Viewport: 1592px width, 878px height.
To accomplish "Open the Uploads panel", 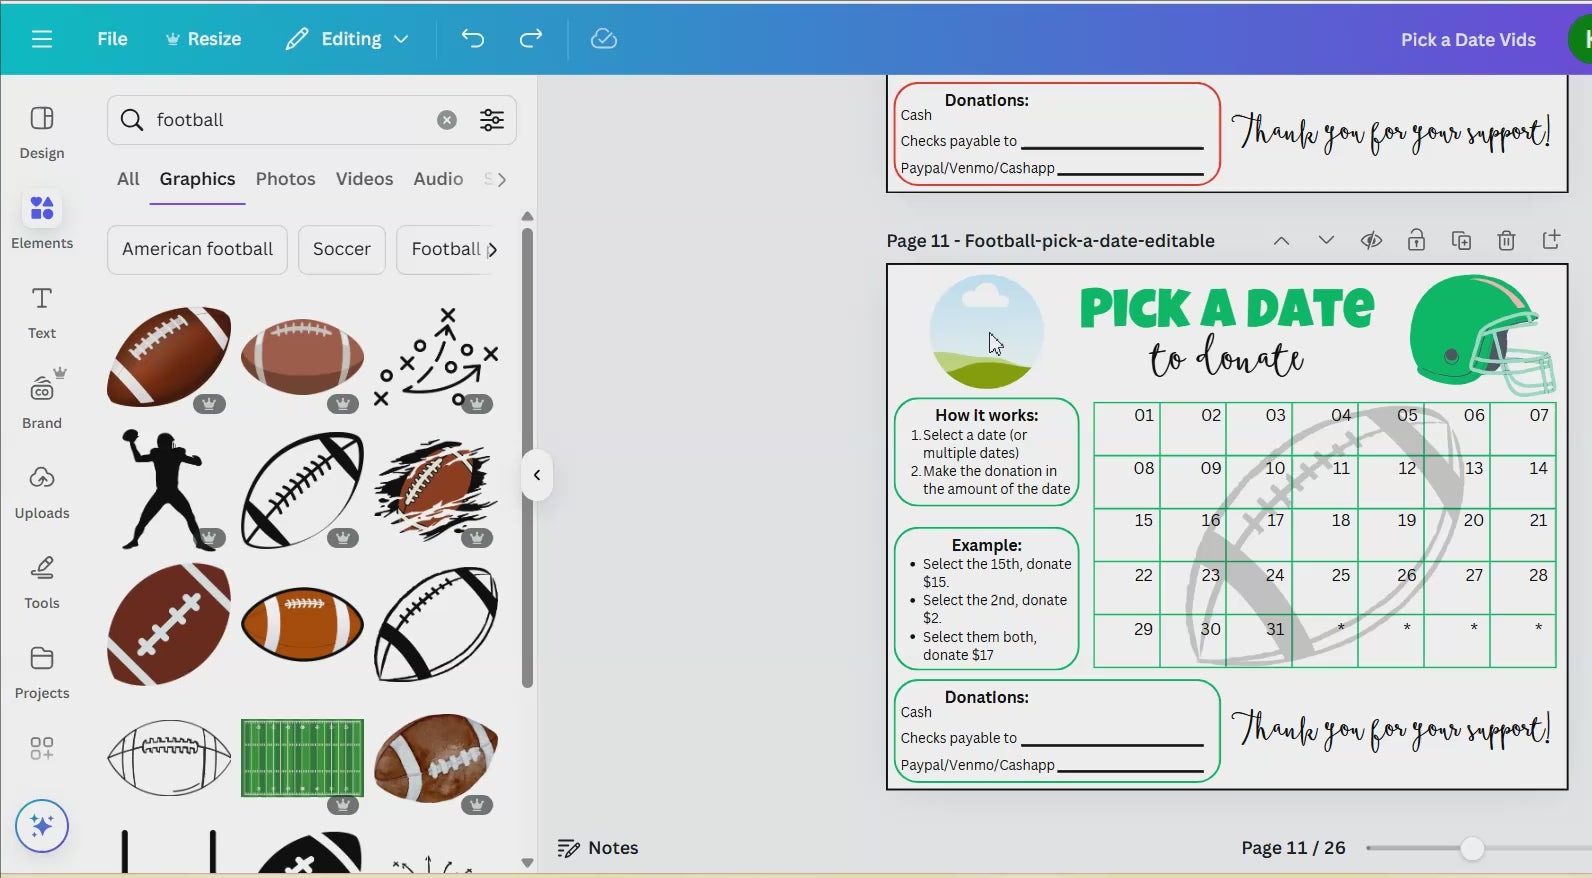I will pyautogui.click(x=41, y=491).
